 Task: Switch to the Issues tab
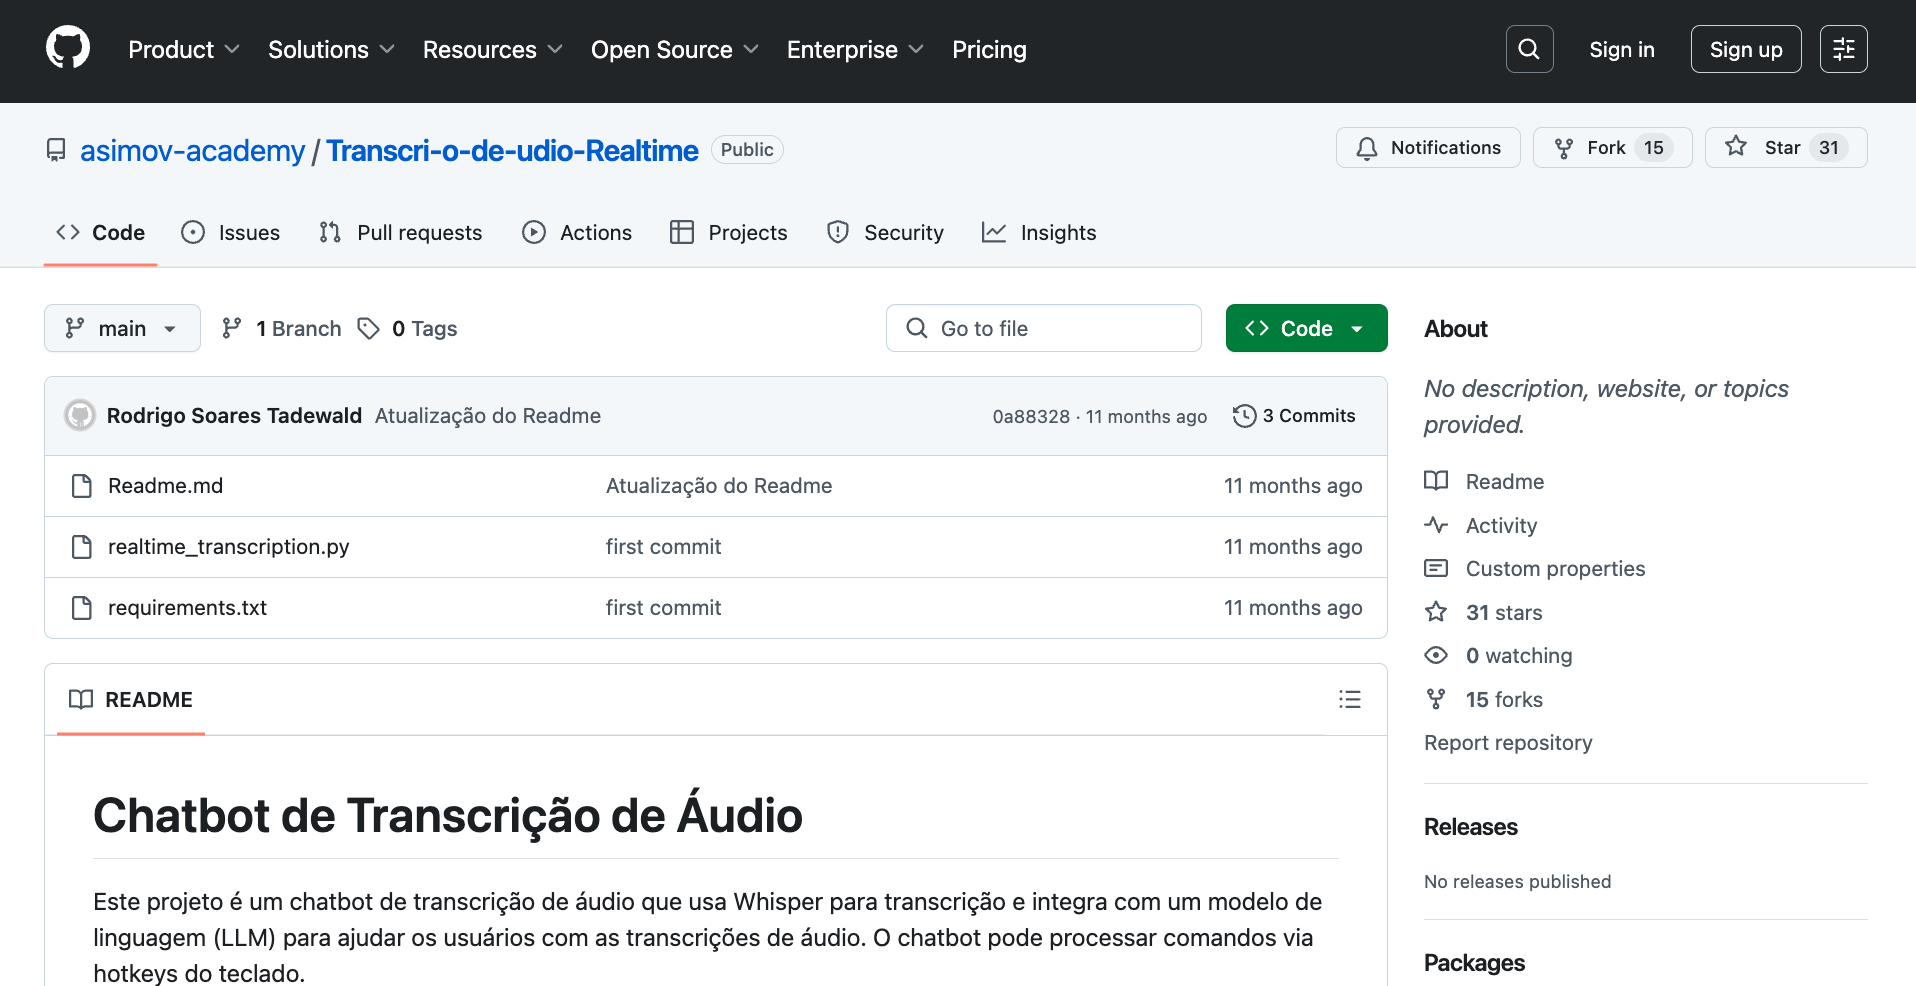(231, 233)
